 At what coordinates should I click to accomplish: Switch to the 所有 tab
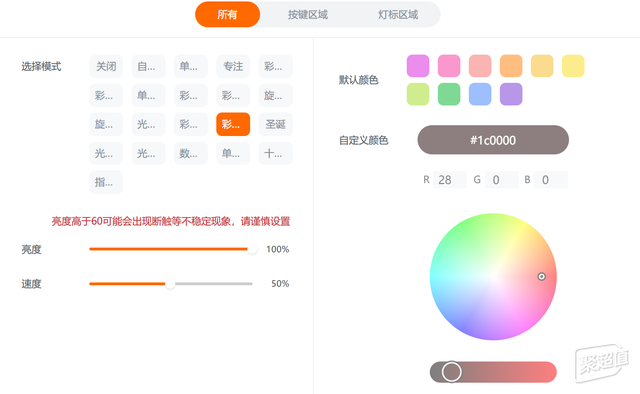pos(227,15)
